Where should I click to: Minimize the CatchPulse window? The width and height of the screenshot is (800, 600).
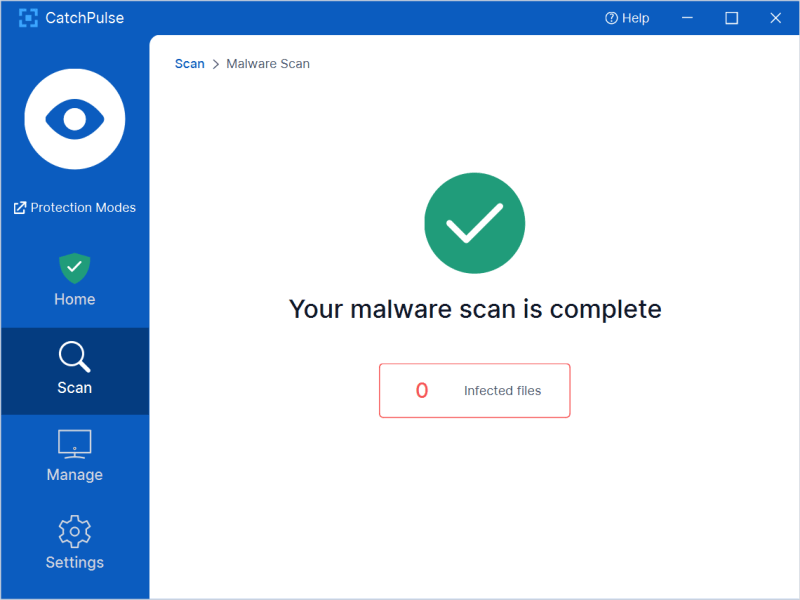pyautogui.click(x=687, y=18)
